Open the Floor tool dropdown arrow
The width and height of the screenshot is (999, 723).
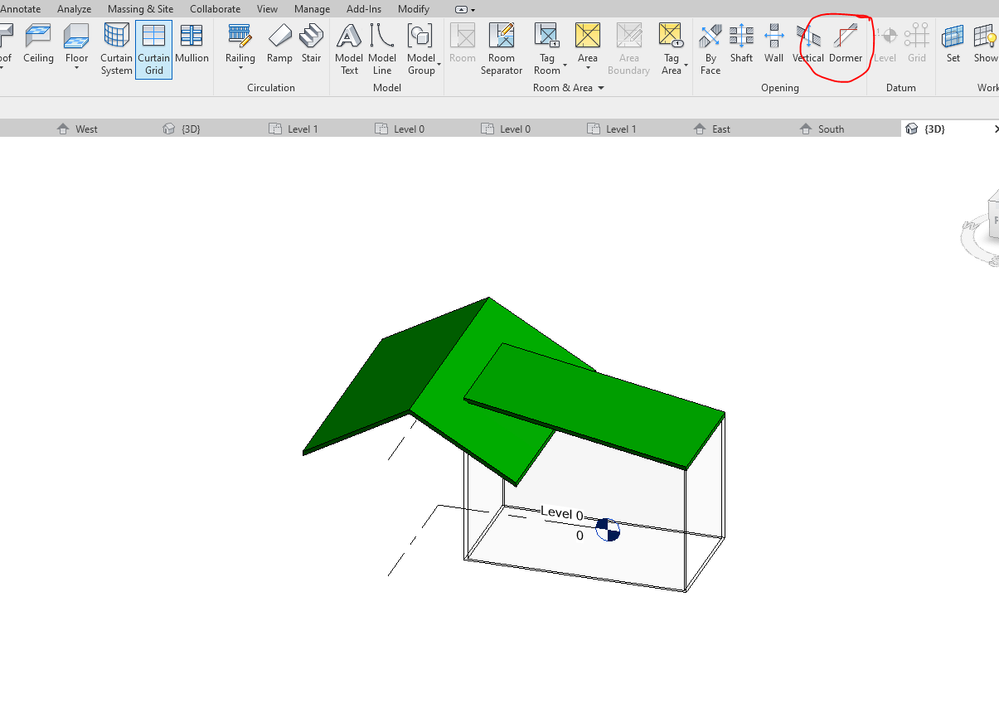coord(76,68)
